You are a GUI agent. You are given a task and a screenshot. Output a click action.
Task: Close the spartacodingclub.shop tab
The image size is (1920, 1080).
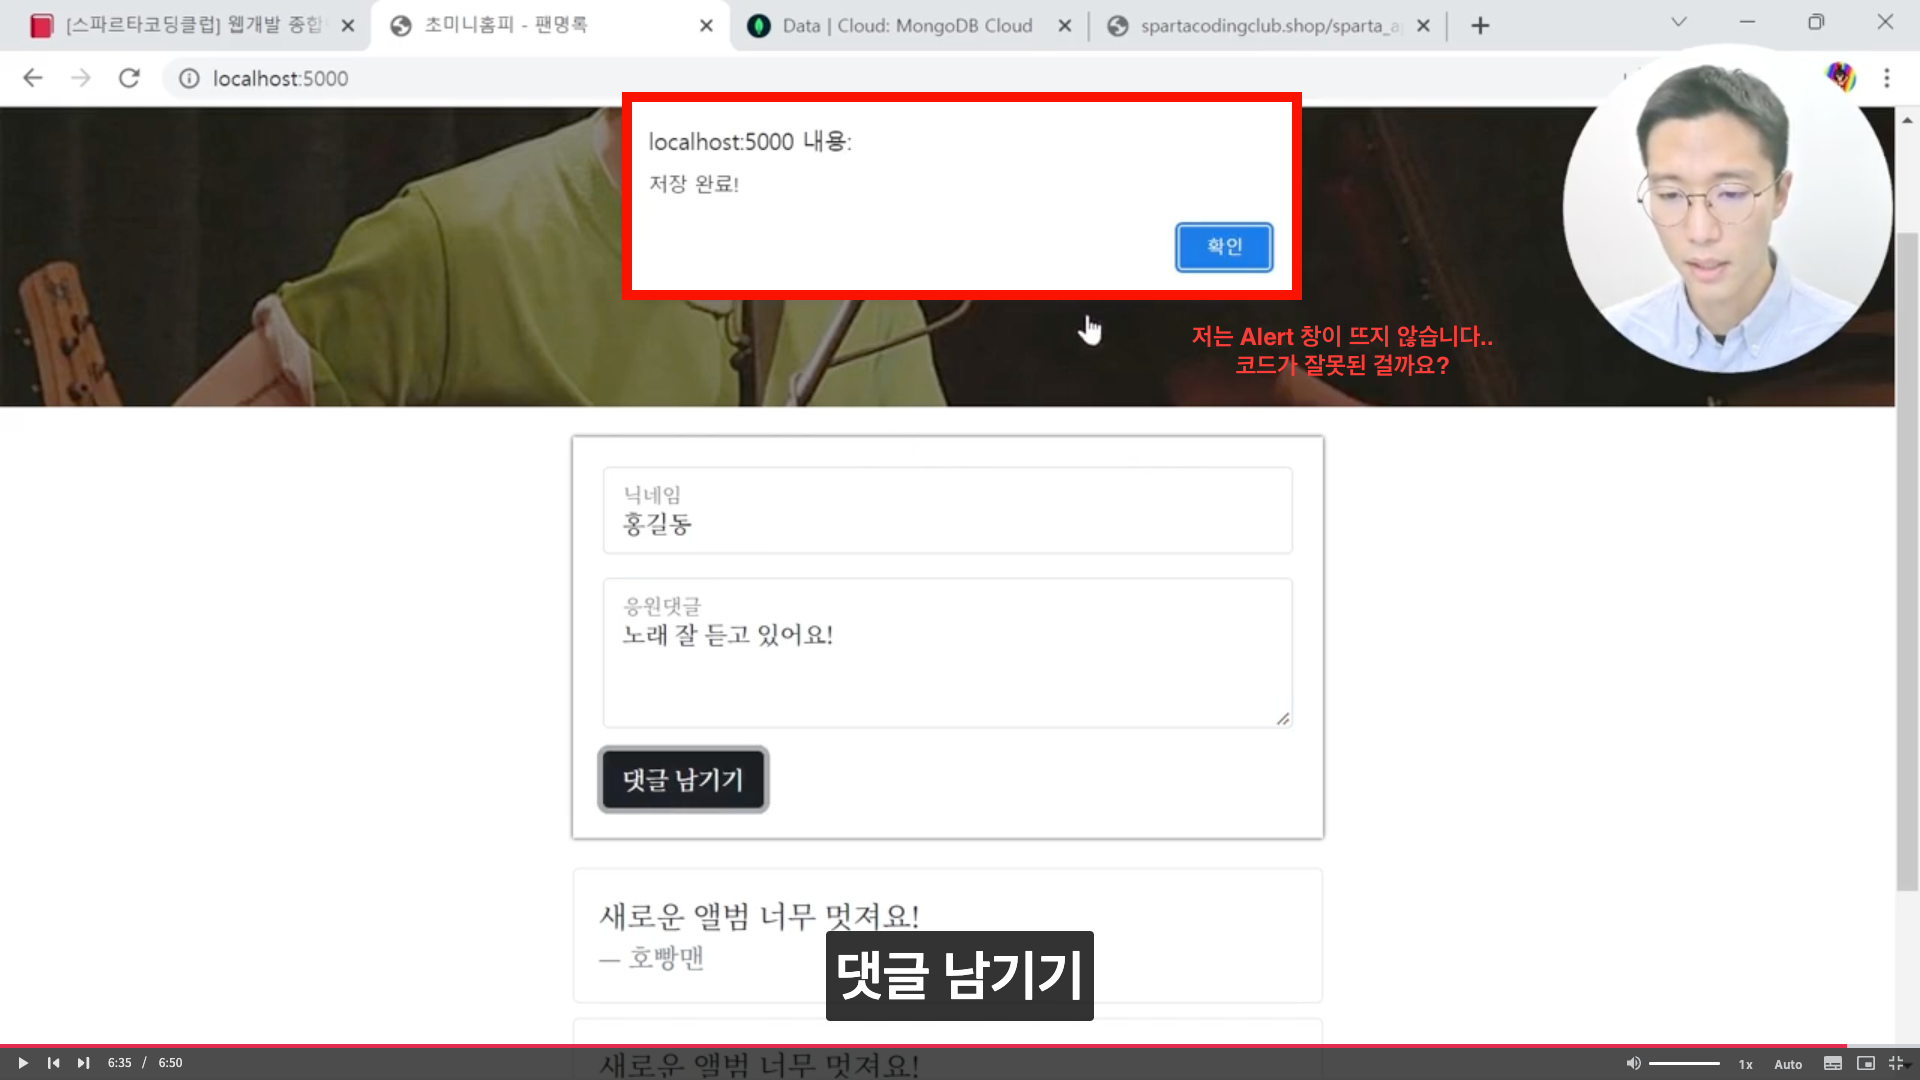[x=1424, y=26]
